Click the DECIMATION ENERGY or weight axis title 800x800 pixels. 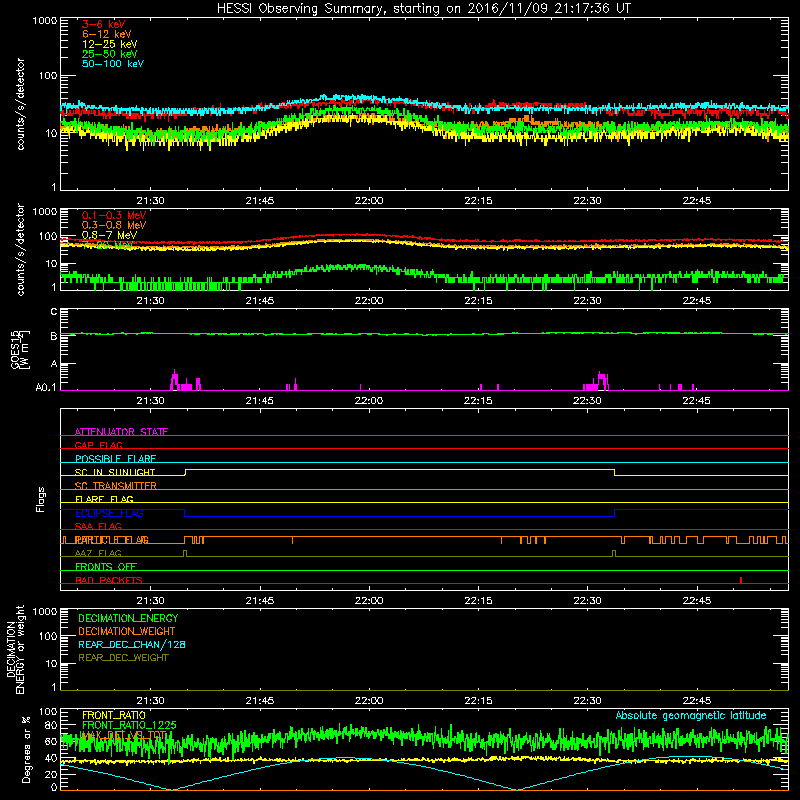click(15, 649)
